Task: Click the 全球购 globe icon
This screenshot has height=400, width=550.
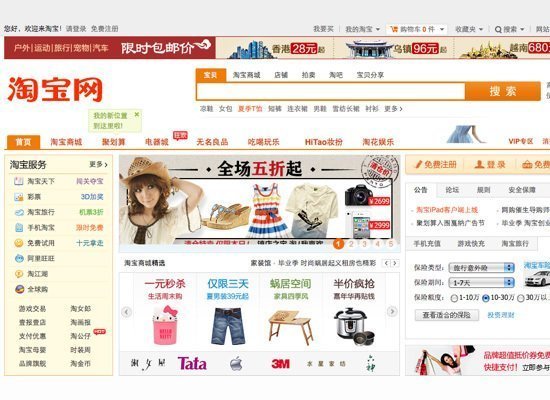Action: click(19, 289)
